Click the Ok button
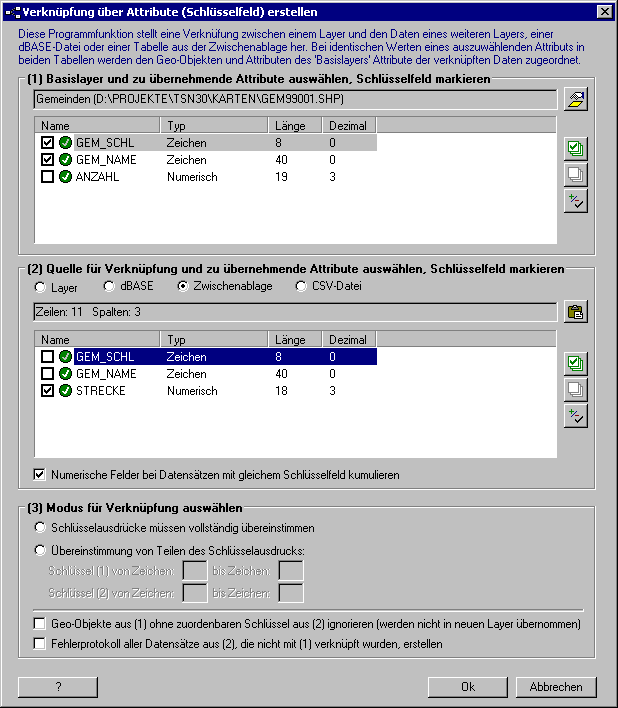 [468, 687]
